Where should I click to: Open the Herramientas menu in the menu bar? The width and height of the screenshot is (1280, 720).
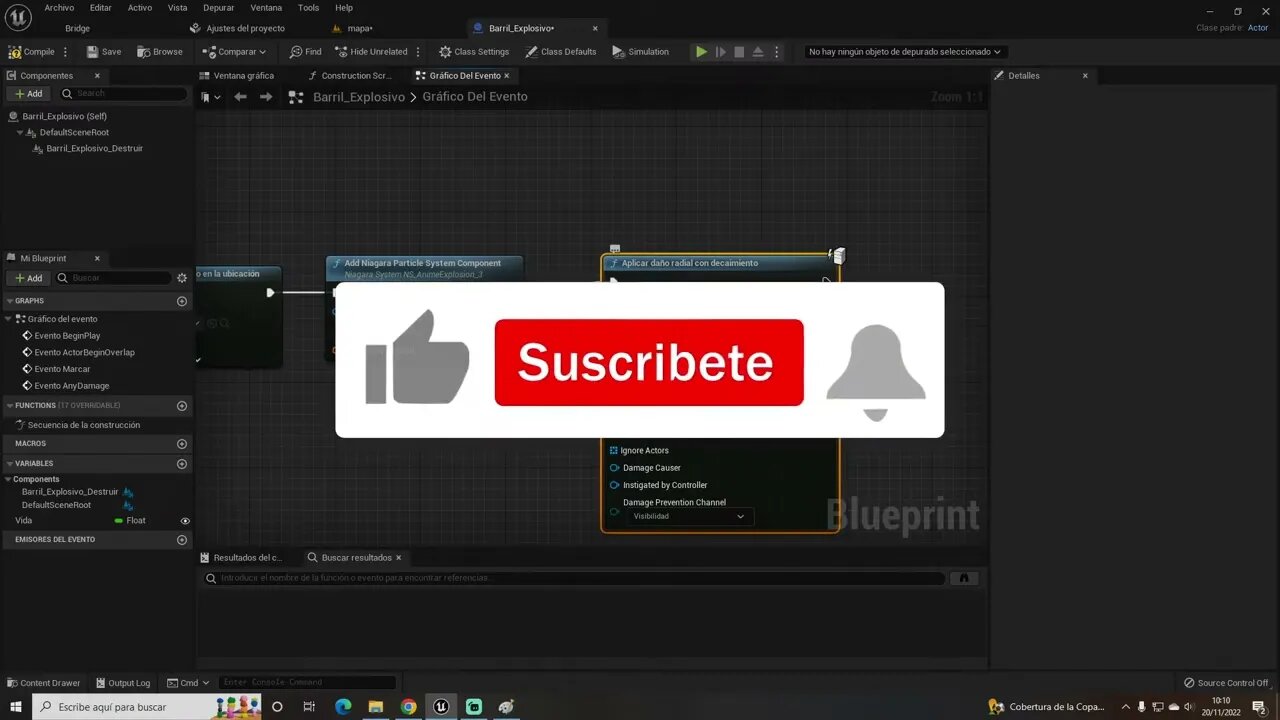pyautogui.click(x=308, y=7)
